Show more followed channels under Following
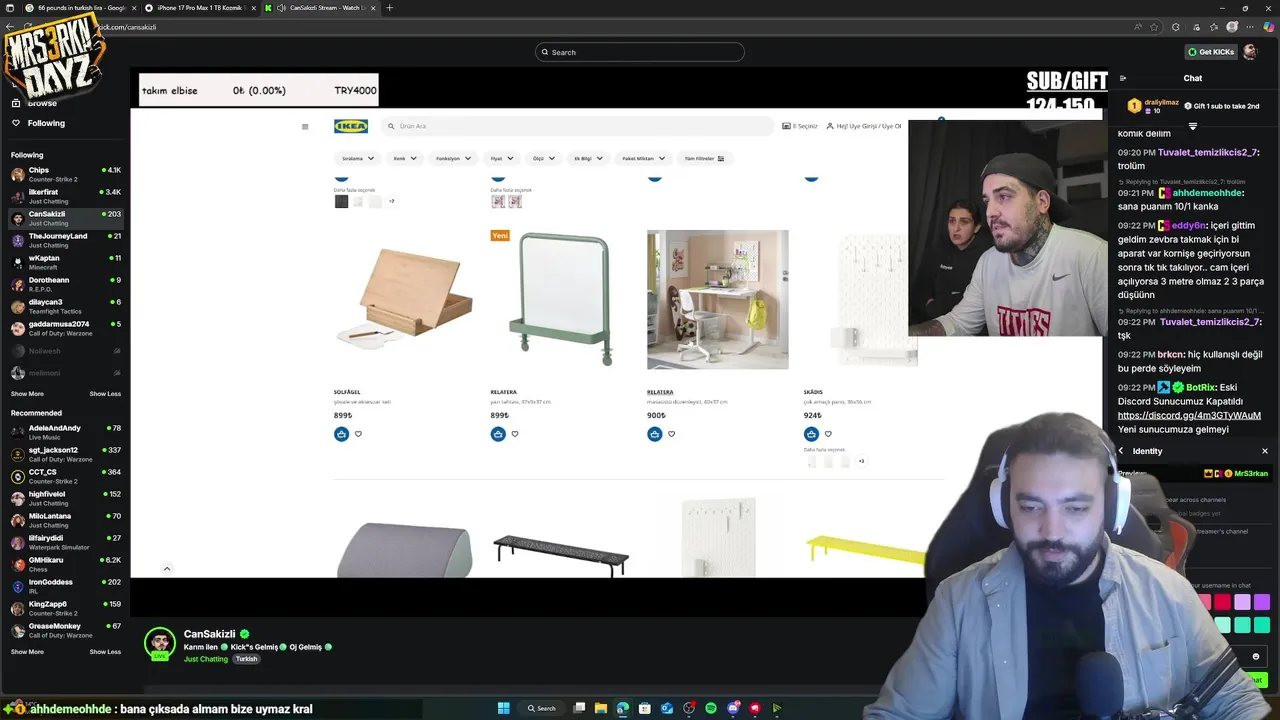The width and height of the screenshot is (1280, 720). click(27, 394)
